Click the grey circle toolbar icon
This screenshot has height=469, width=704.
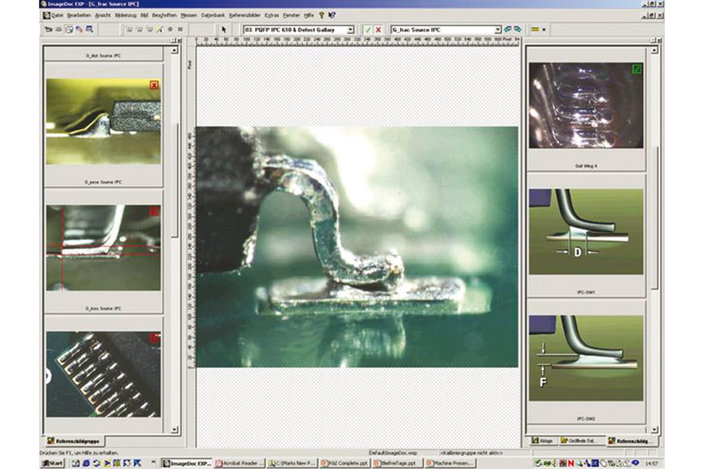170,30
